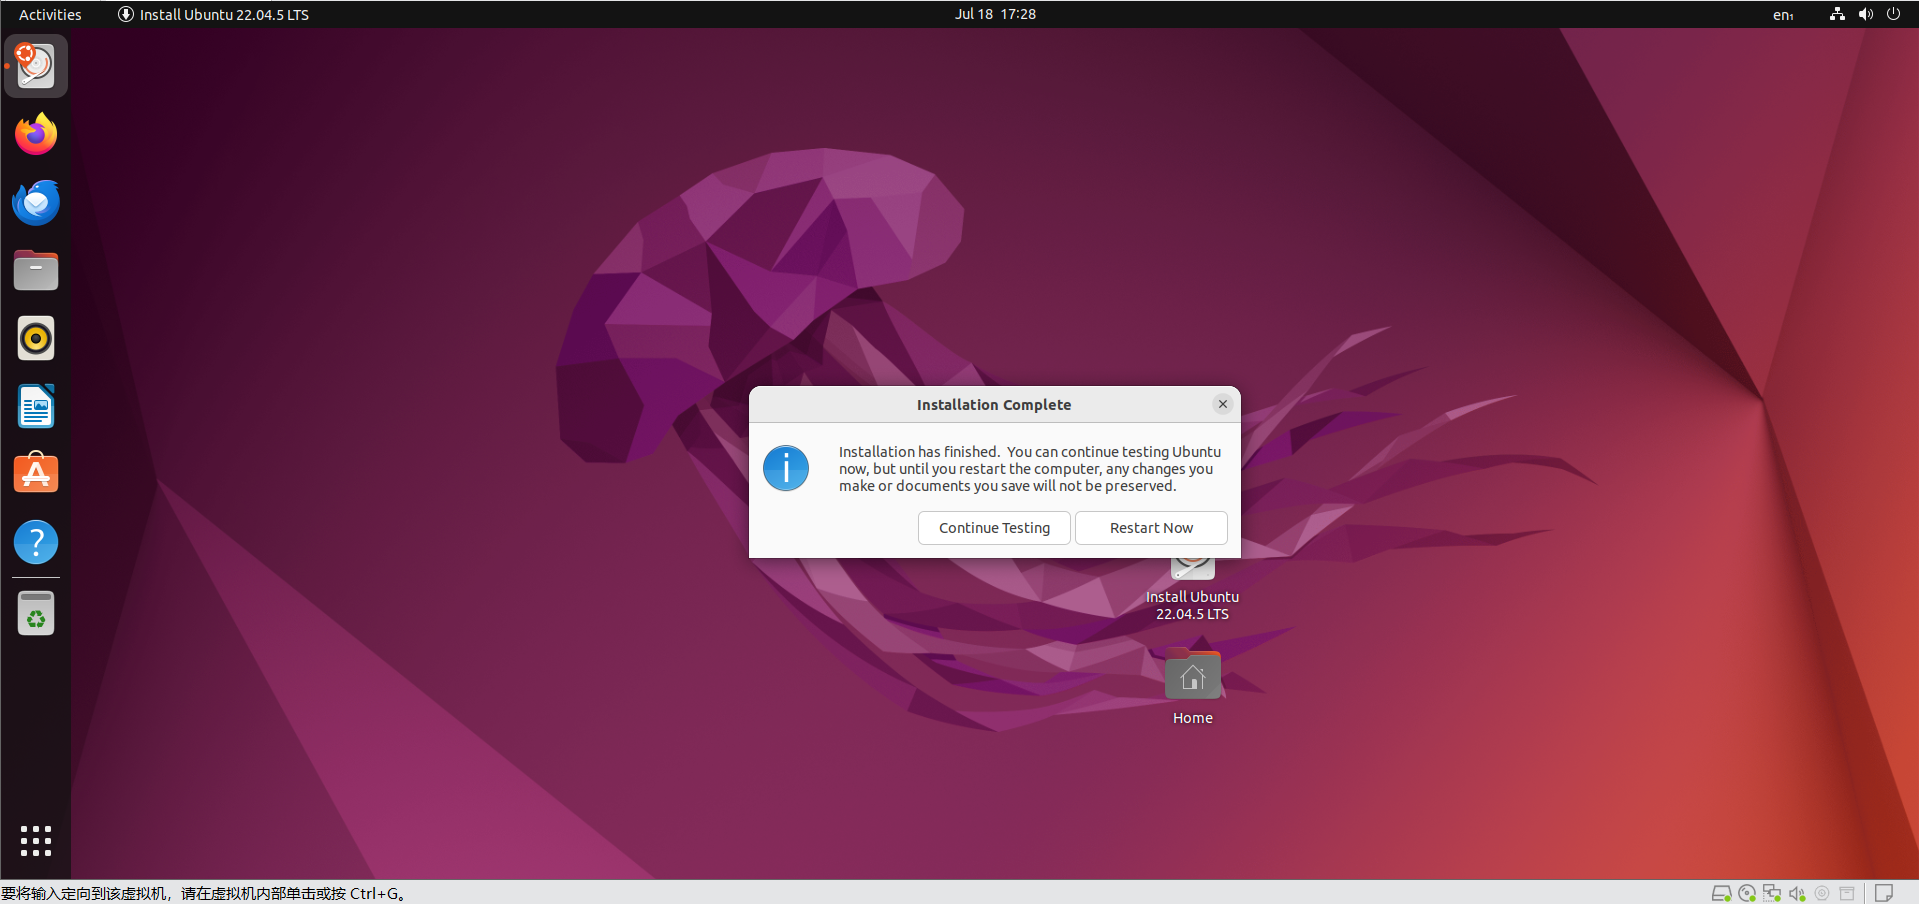Open the Show Applications grid
The height and width of the screenshot is (904, 1919).
[35, 841]
